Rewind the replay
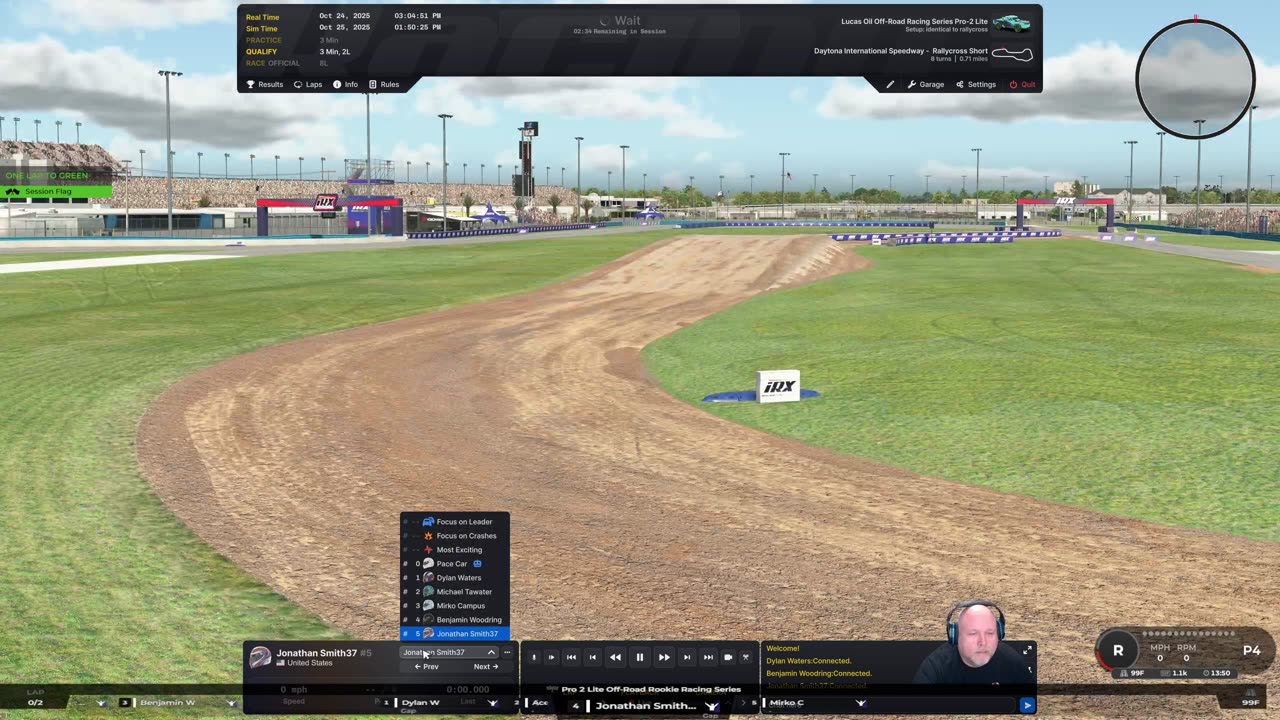 coord(615,657)
